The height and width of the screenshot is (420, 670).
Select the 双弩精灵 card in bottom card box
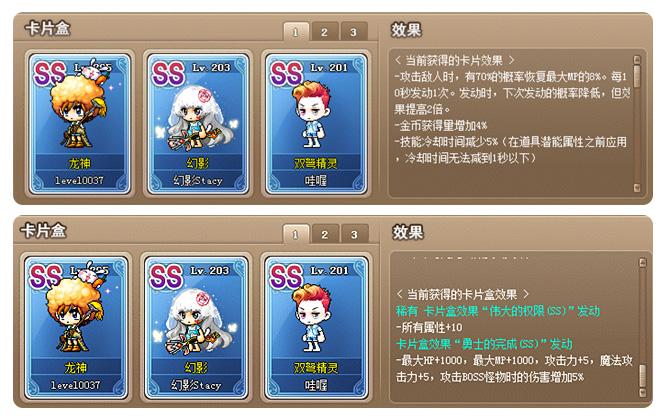[x=316, y=328]
